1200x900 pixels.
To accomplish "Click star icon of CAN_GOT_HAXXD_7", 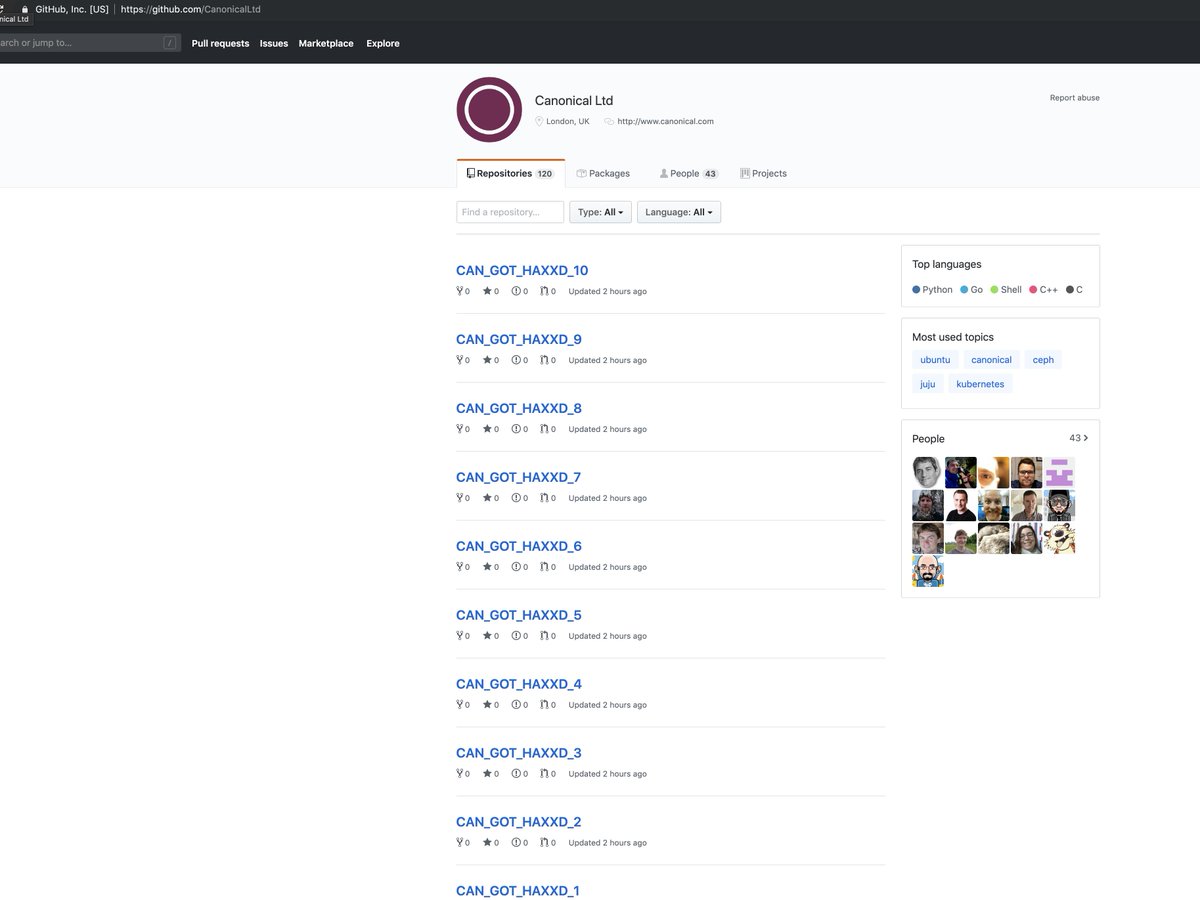I will (488, 499).
